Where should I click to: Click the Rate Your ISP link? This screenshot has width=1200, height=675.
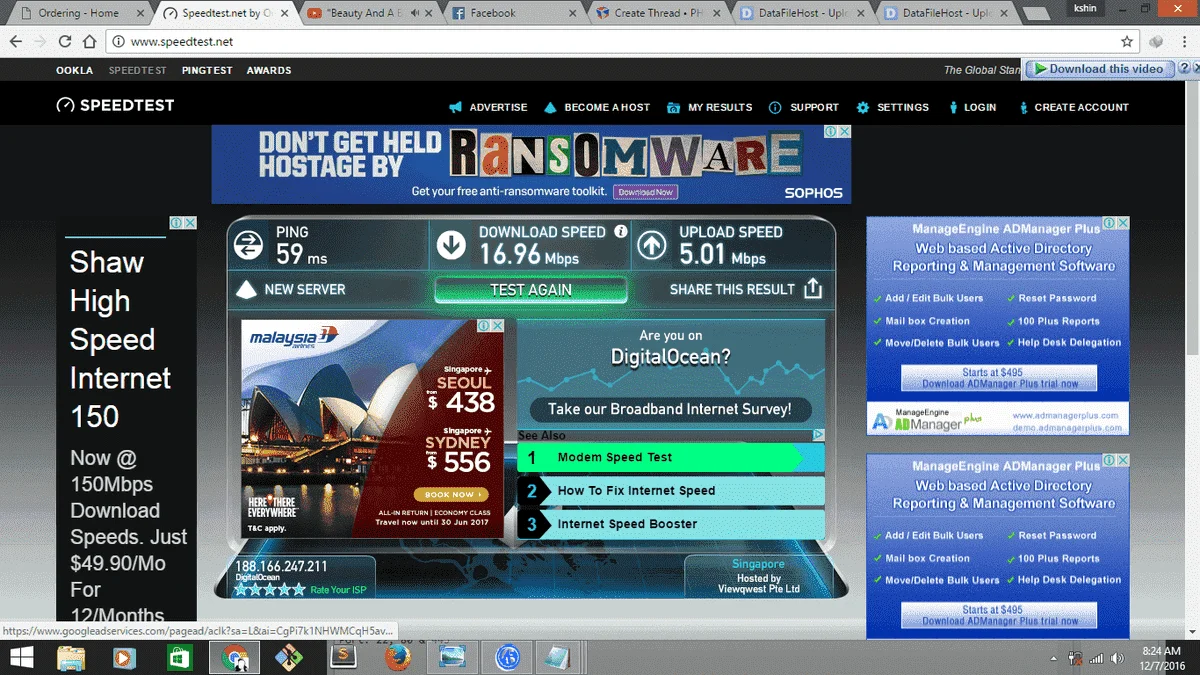pyautogui.click(x=338, y=590)
